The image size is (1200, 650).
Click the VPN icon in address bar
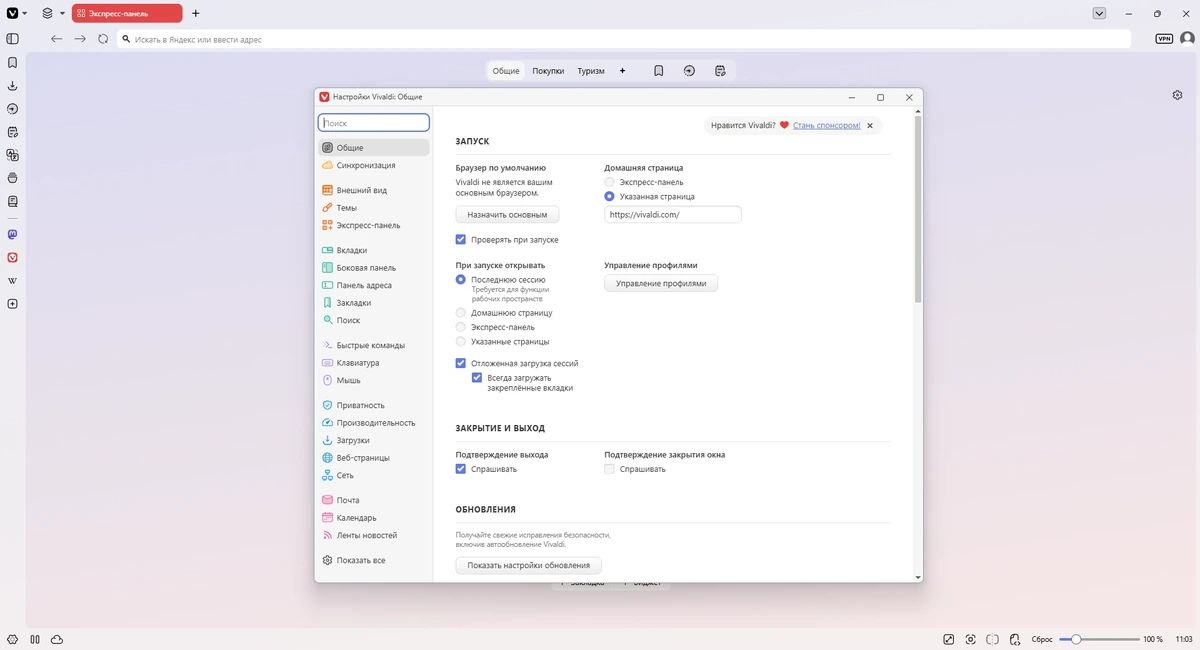[1164, 39]
